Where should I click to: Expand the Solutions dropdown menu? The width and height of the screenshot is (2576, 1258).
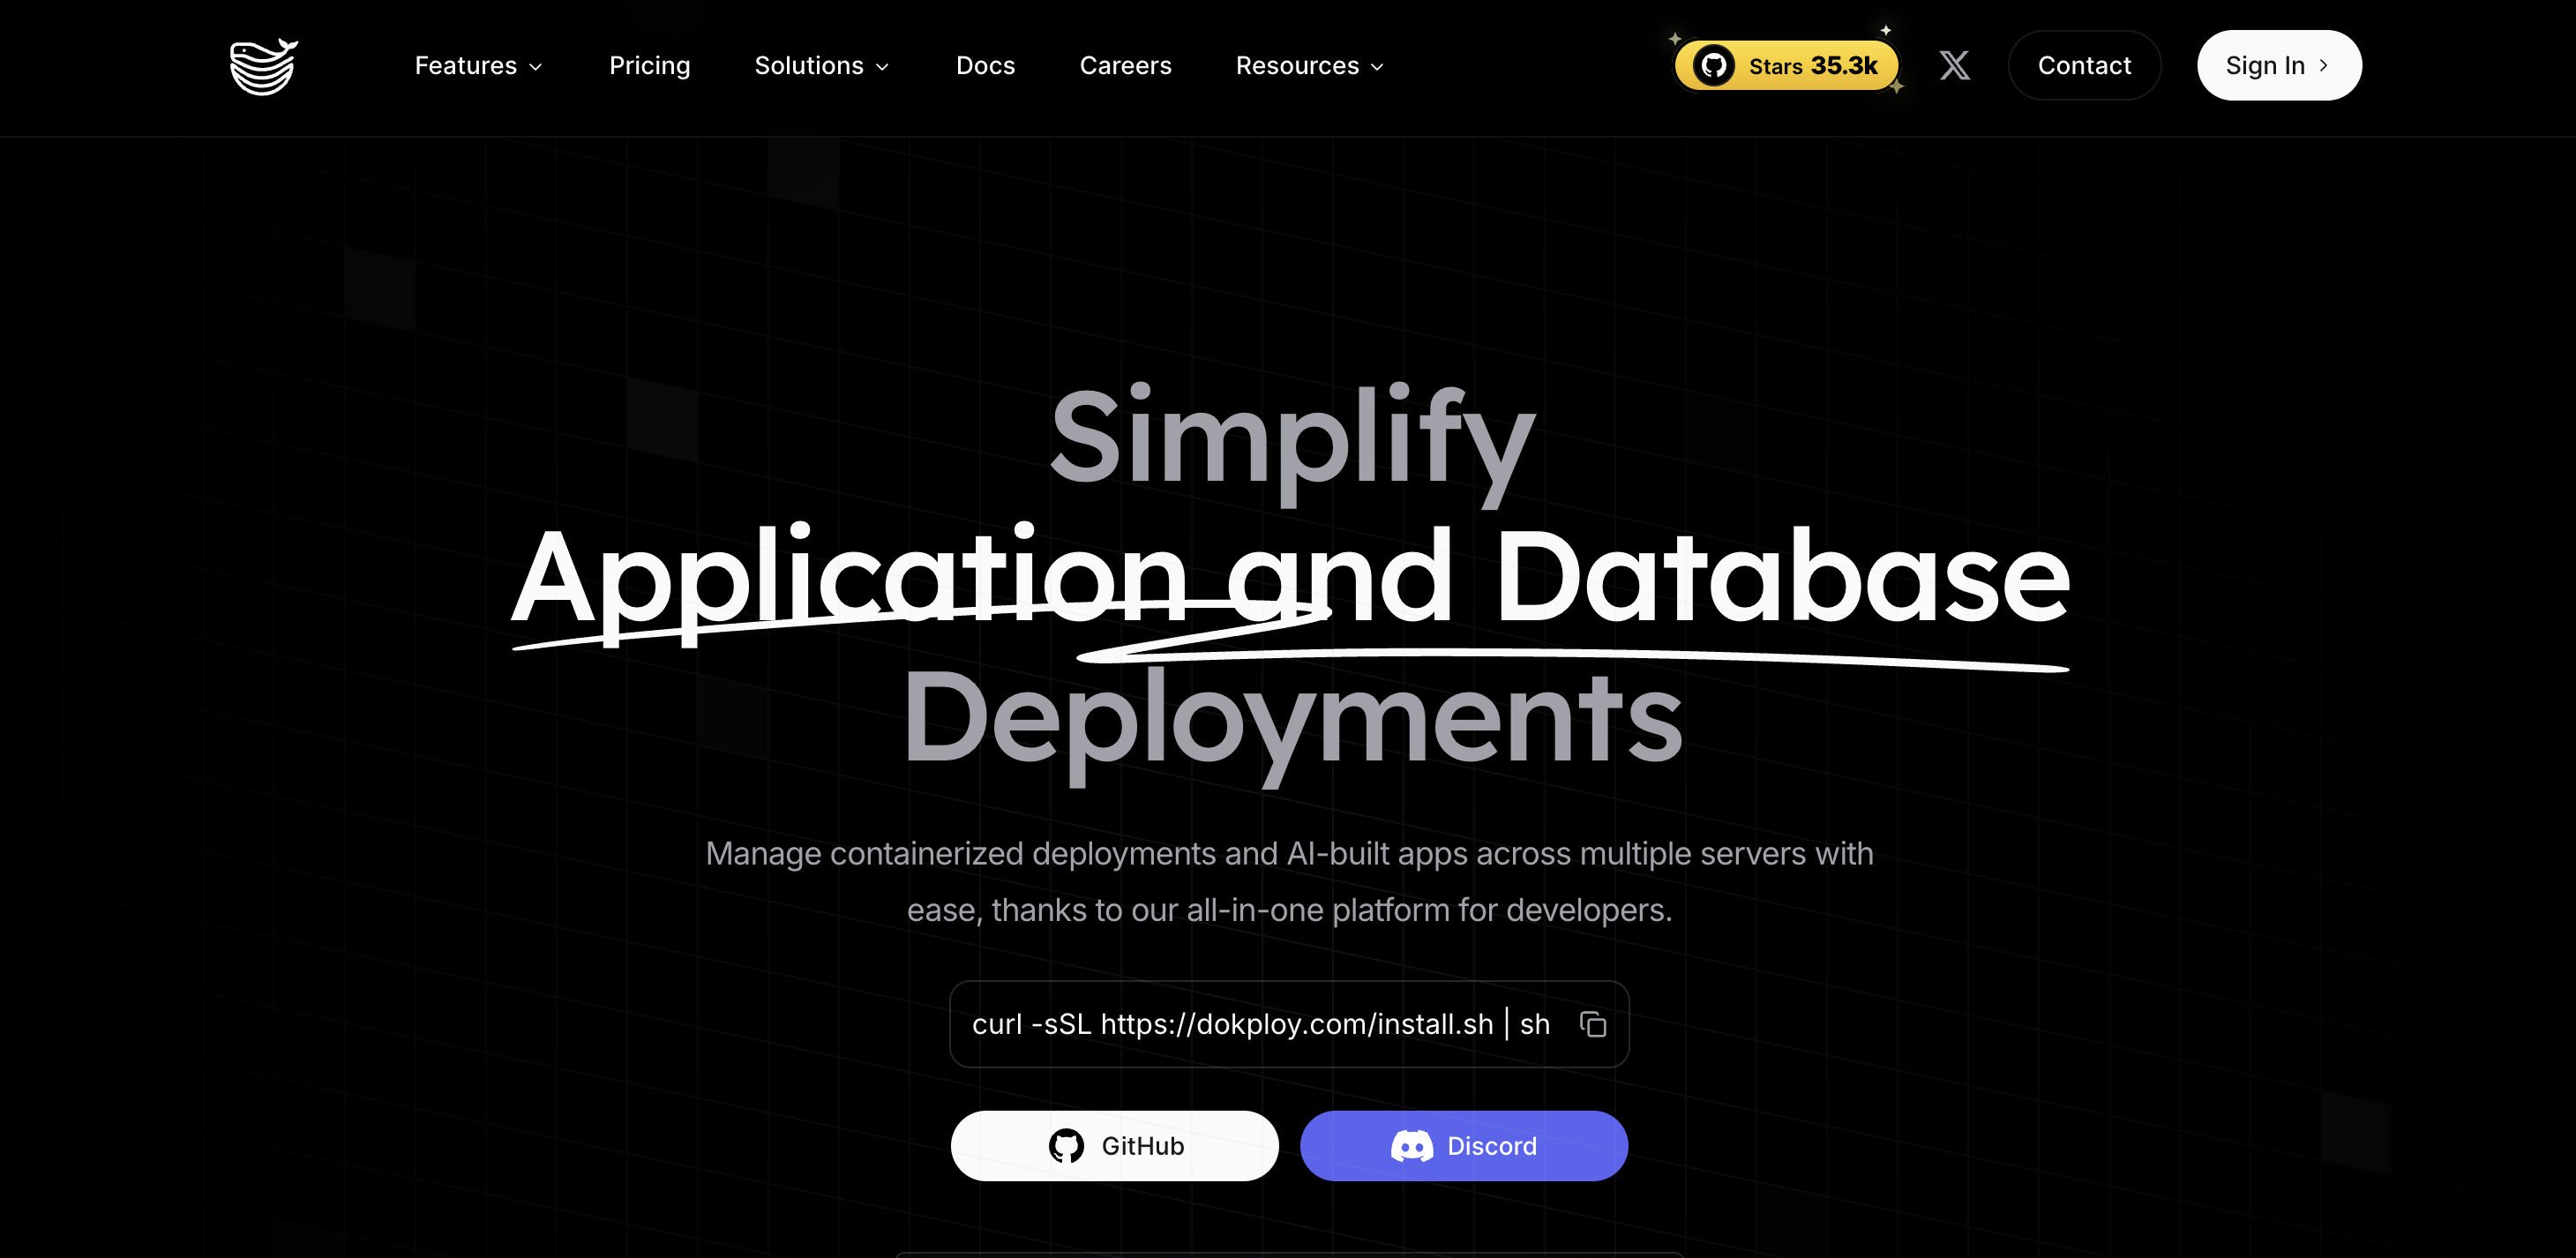pos(821,66)
